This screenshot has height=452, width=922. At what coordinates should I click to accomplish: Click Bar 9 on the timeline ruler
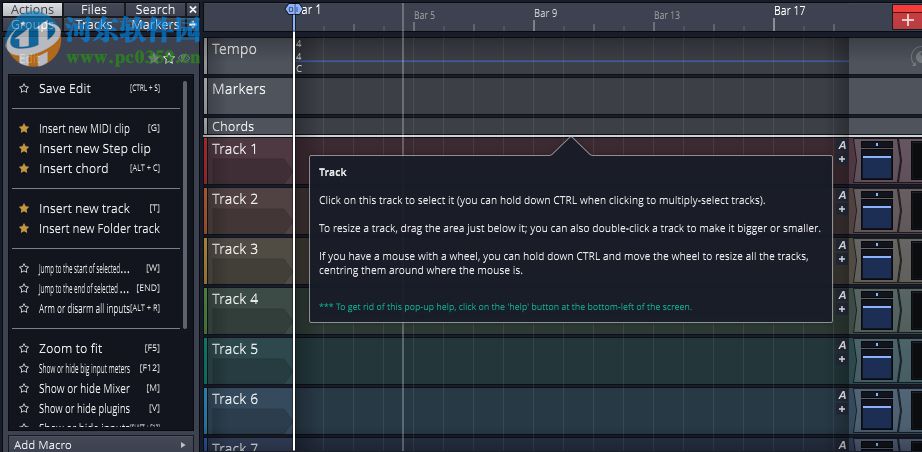pyautogui.click(x=546, y=13)
